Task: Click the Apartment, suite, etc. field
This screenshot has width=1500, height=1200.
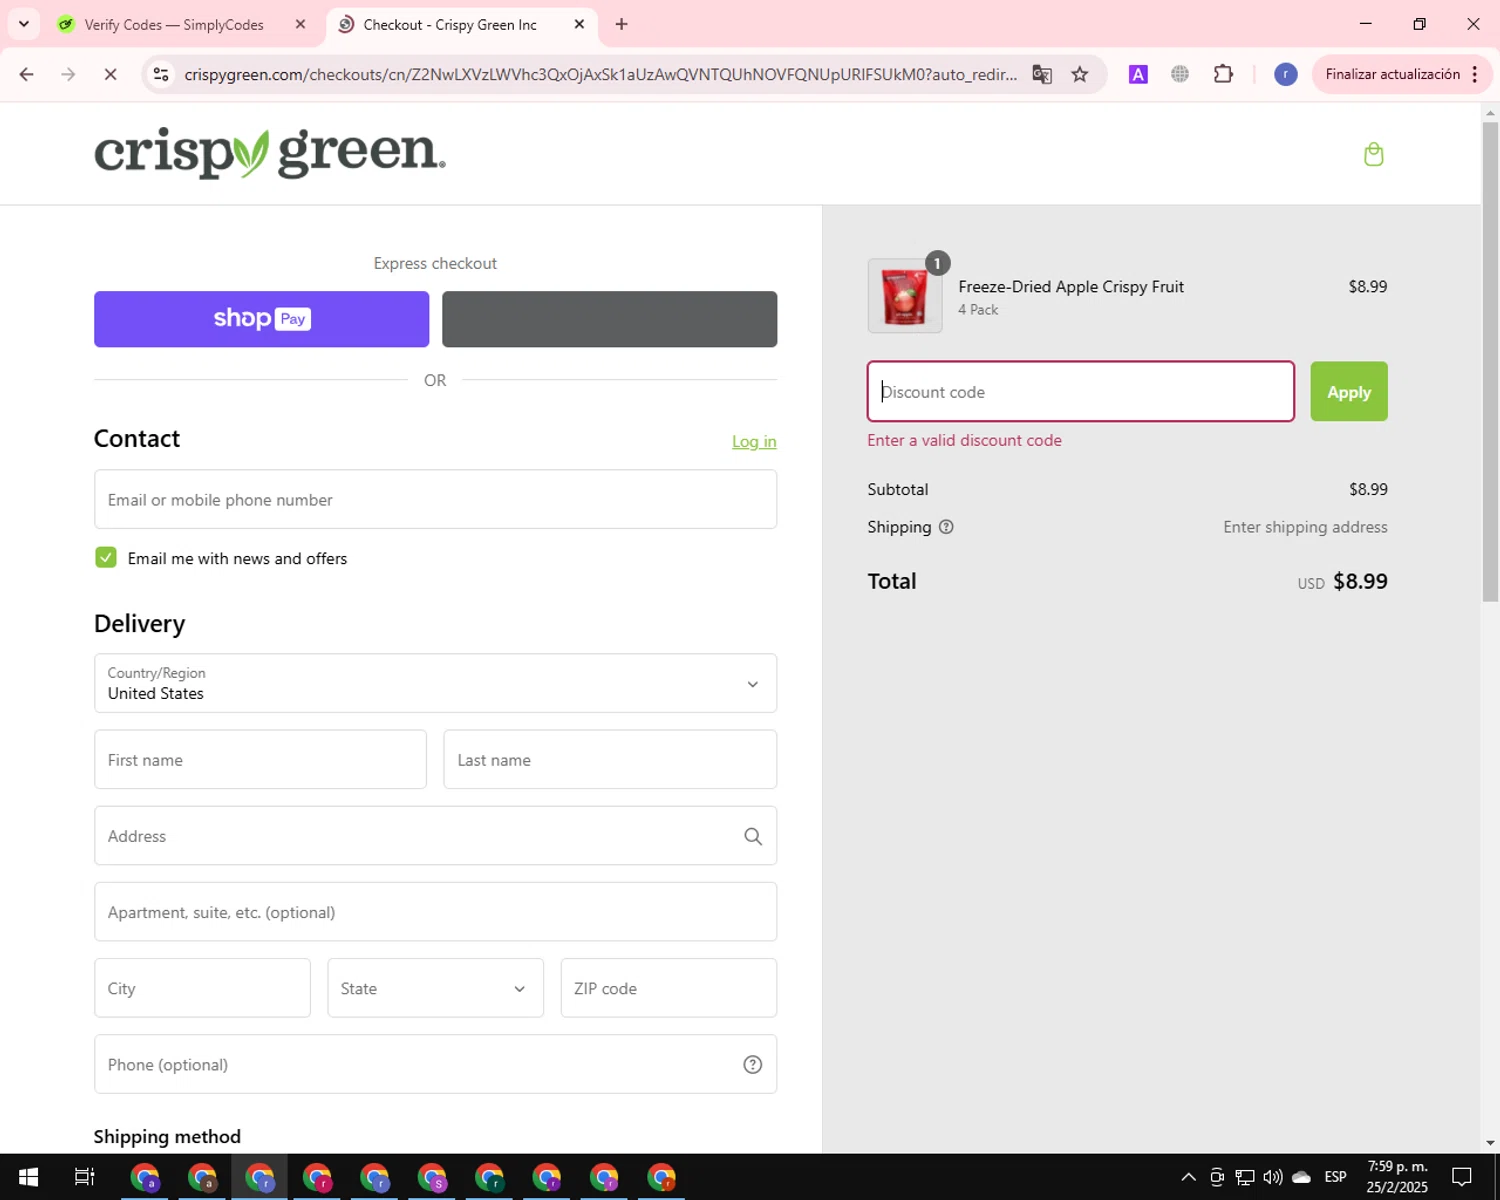Action: click(435, 912)
